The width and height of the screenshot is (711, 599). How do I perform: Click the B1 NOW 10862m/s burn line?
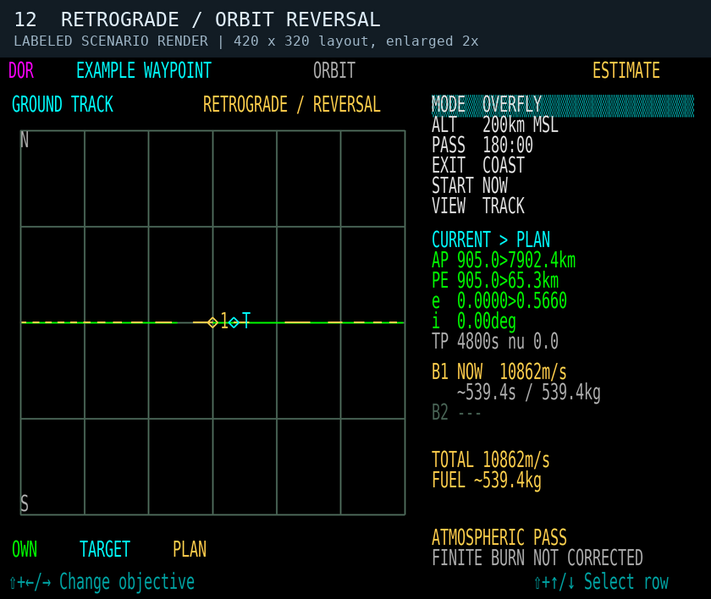pos(499,372)
